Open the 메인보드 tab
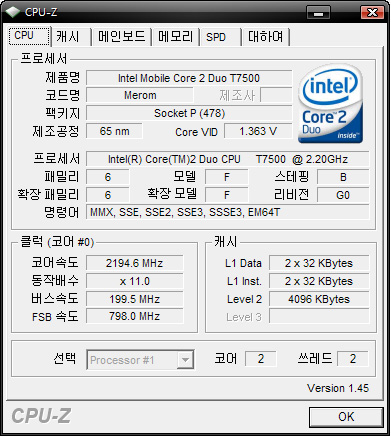This screenshot has width=391, height=437. coord(121,36)
